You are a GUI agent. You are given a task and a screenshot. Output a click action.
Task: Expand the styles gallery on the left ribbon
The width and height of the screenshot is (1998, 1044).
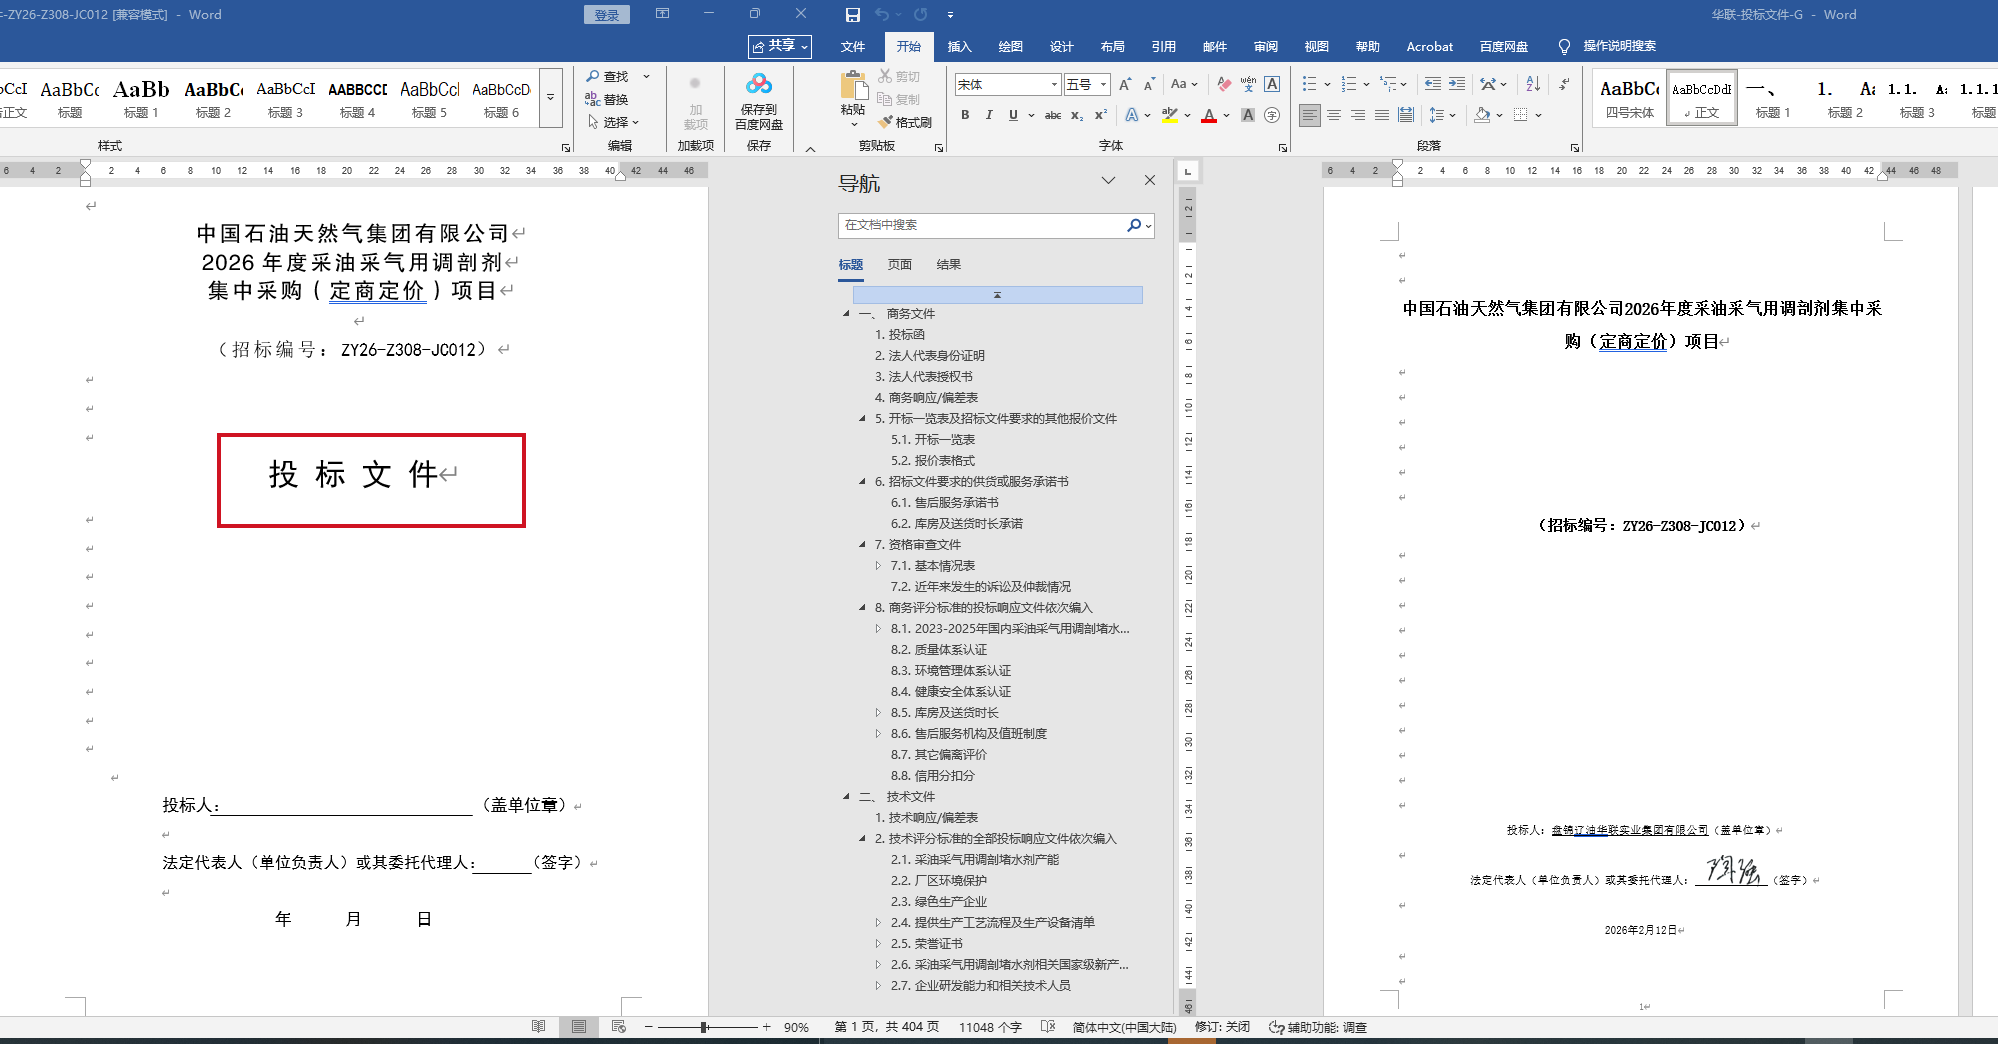coord(550,98)
